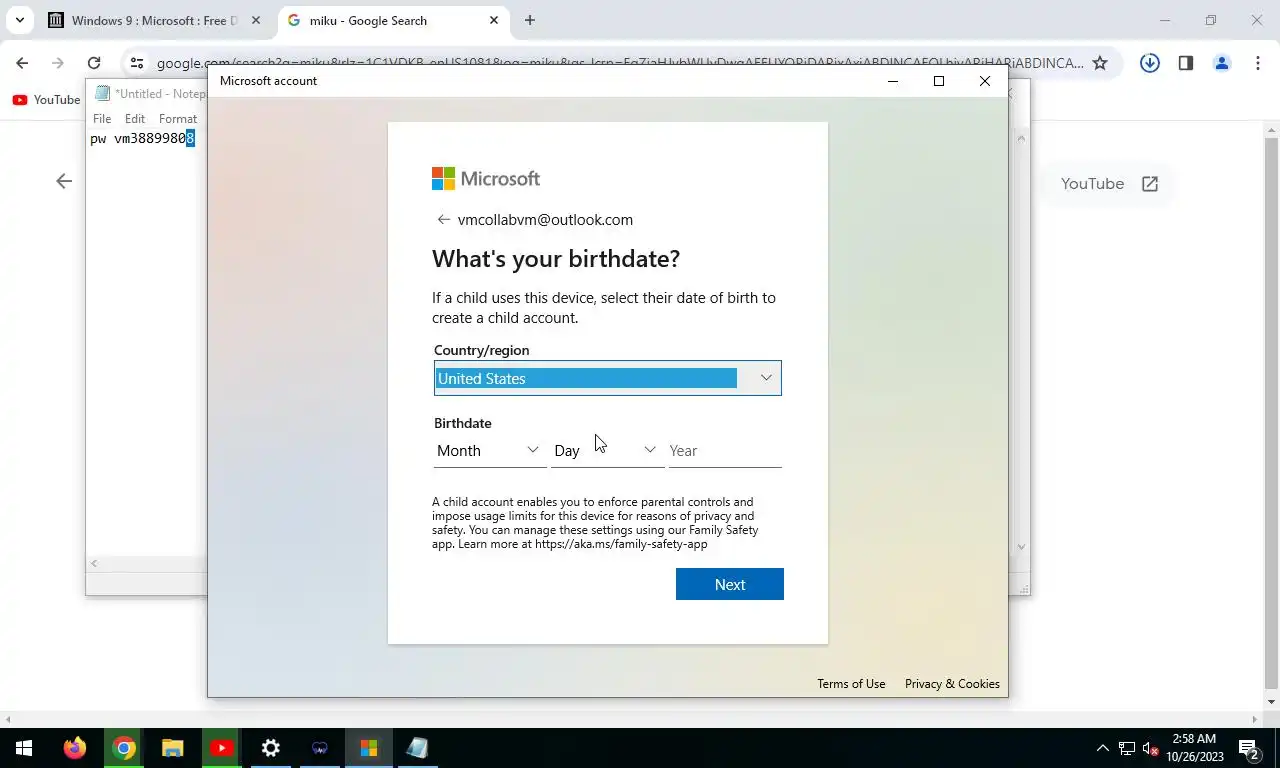1280x768 pixels.
Task: Go forward in Chrome
Action: [x=58, y=63]
